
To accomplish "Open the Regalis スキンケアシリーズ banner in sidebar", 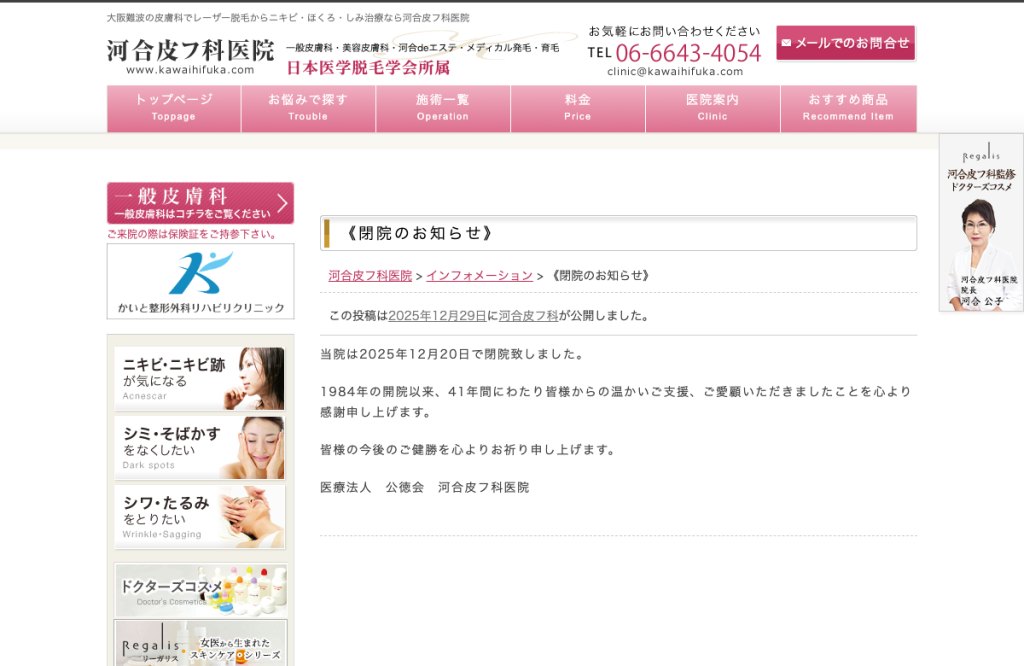I will (x=200, y=643).
